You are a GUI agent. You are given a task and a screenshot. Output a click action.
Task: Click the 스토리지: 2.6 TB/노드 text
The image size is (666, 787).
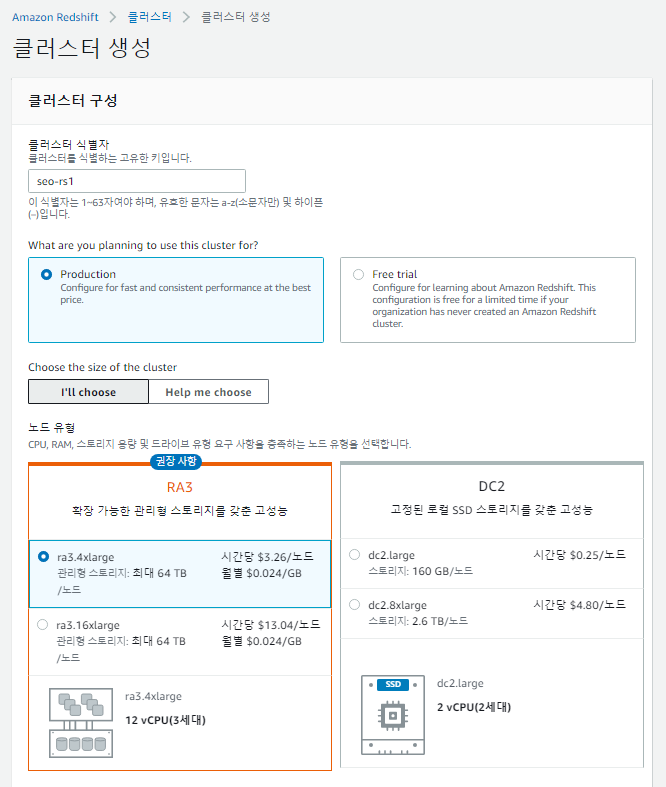[x=418, y=621]
